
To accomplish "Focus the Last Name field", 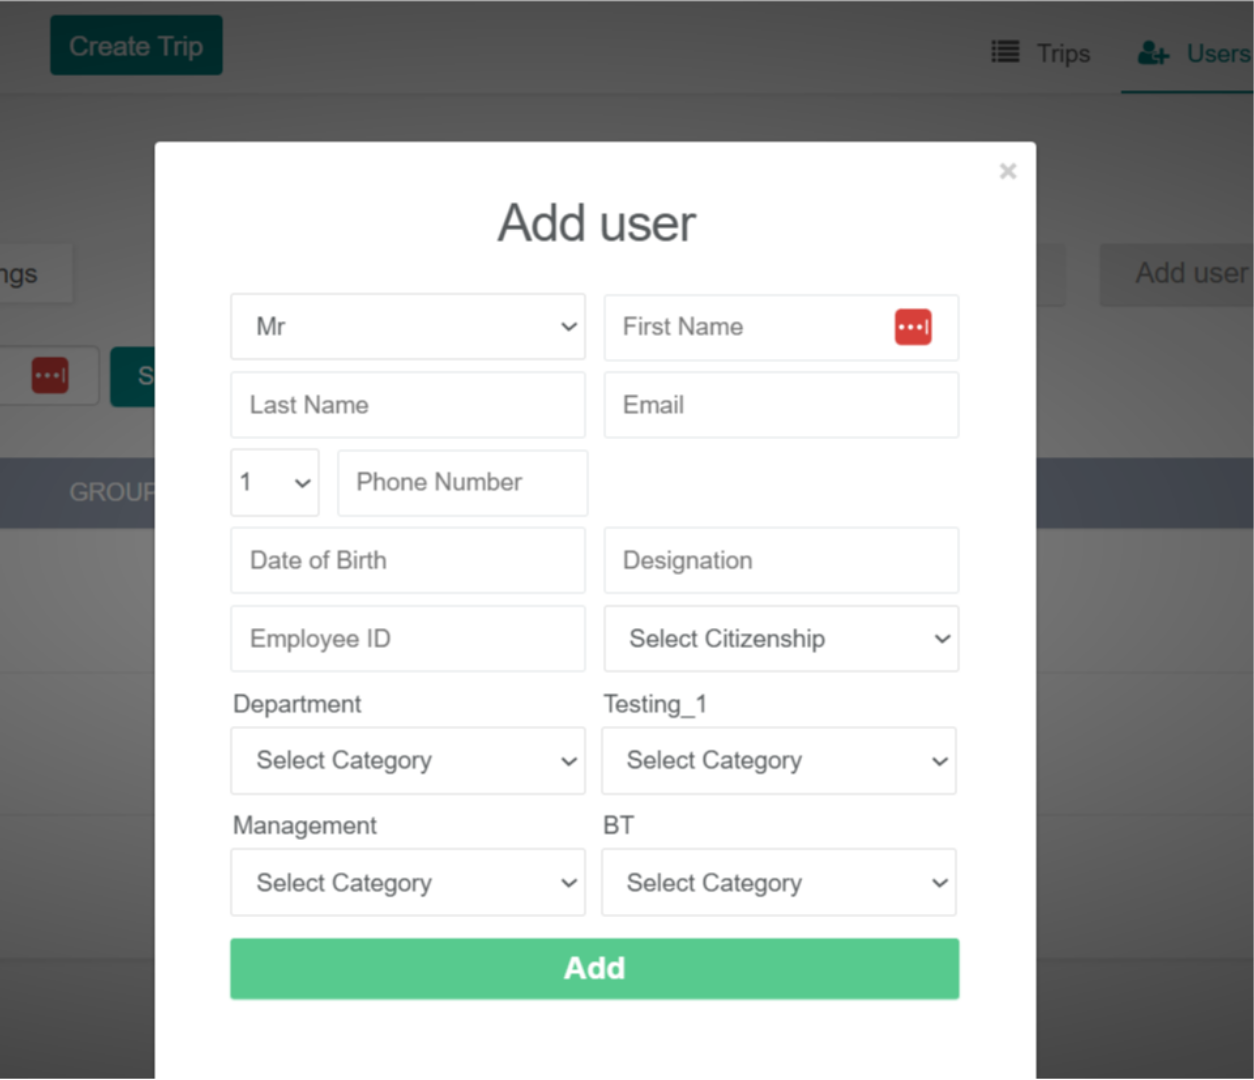I will [x=408, y=405].
